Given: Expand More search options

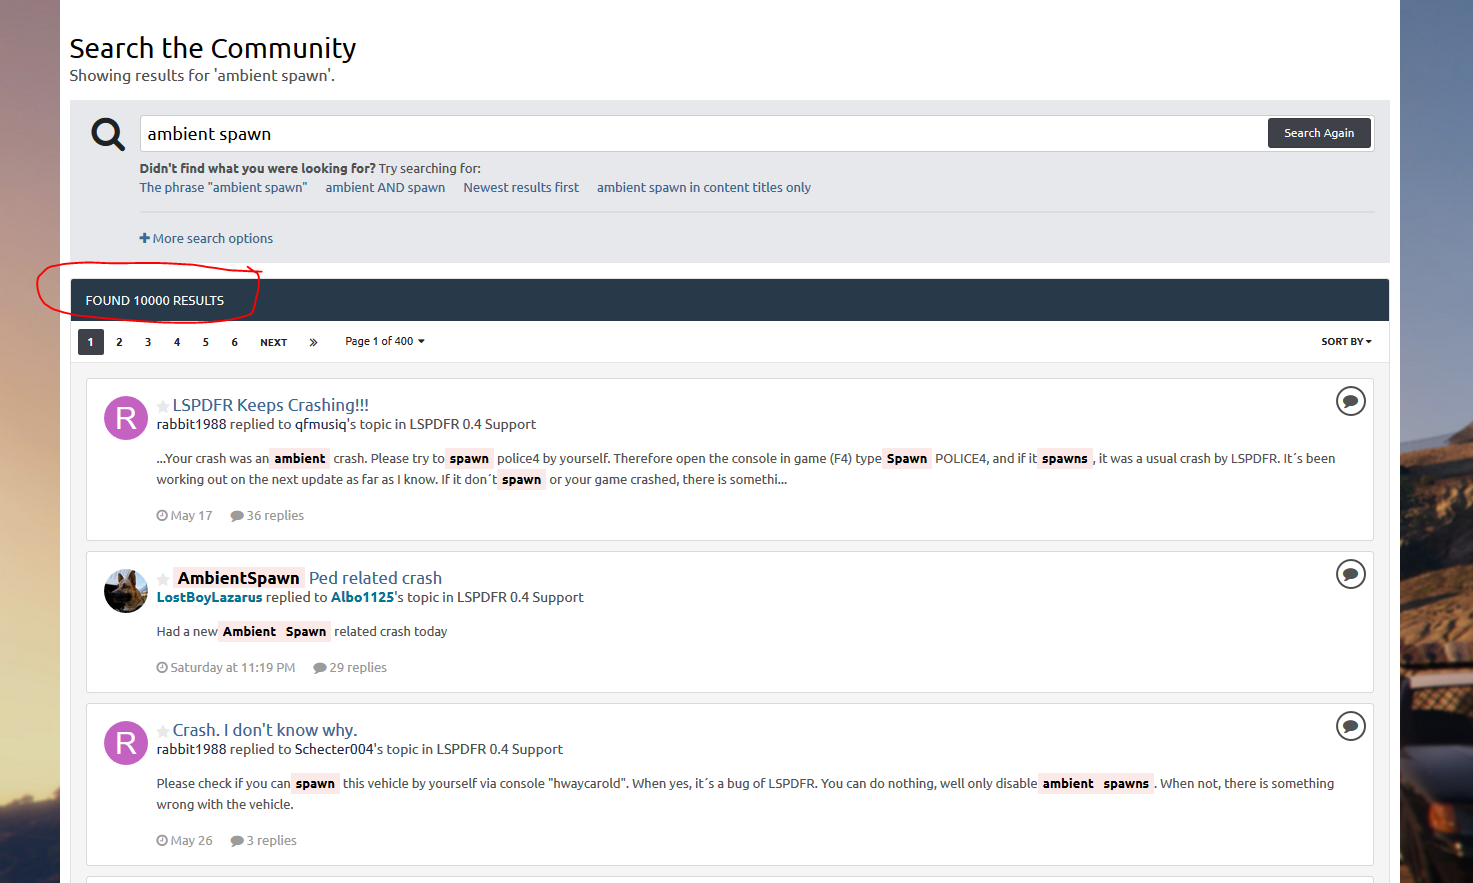Looking at the screenshot, I should coord(206,239).
